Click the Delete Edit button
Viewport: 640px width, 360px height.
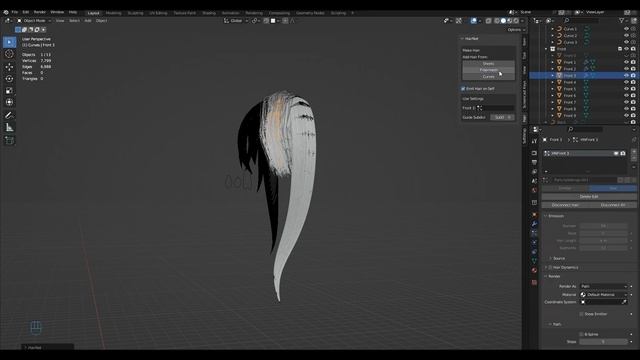[589, 196]
